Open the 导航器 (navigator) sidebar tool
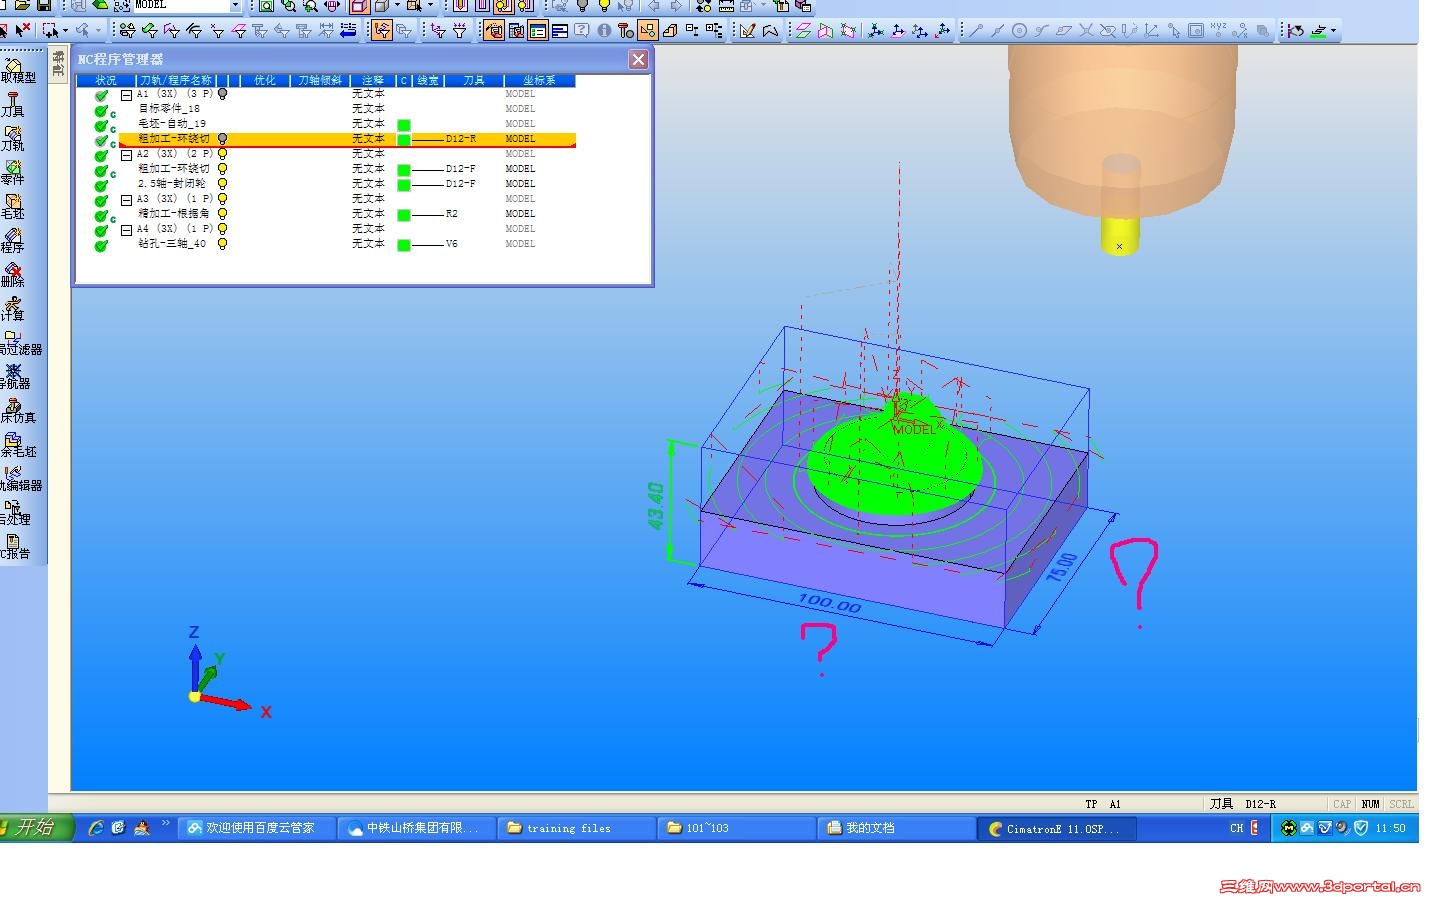 pyautogui.click(x=15, y=376)
